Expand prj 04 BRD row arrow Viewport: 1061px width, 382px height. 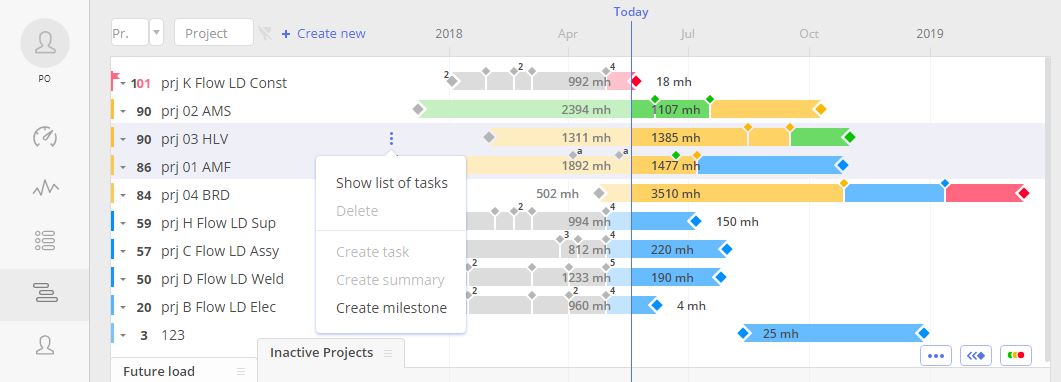(x=123, y=195)
